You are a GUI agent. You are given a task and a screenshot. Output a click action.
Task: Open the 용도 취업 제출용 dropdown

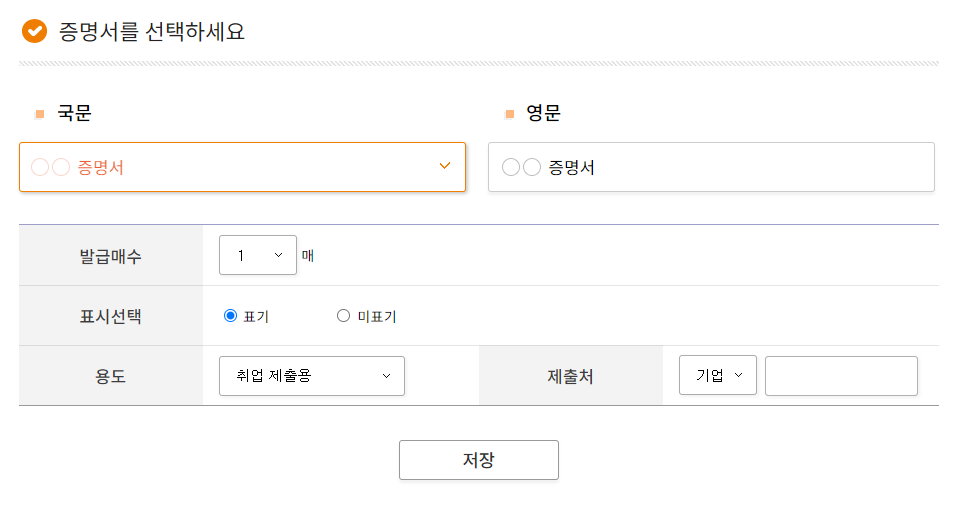pyautogui.click(x=312, y=376)
